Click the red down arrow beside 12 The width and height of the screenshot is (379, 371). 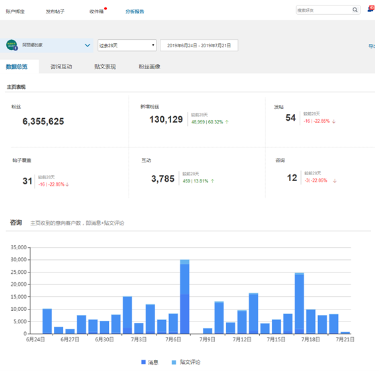(x=334, y=181)
